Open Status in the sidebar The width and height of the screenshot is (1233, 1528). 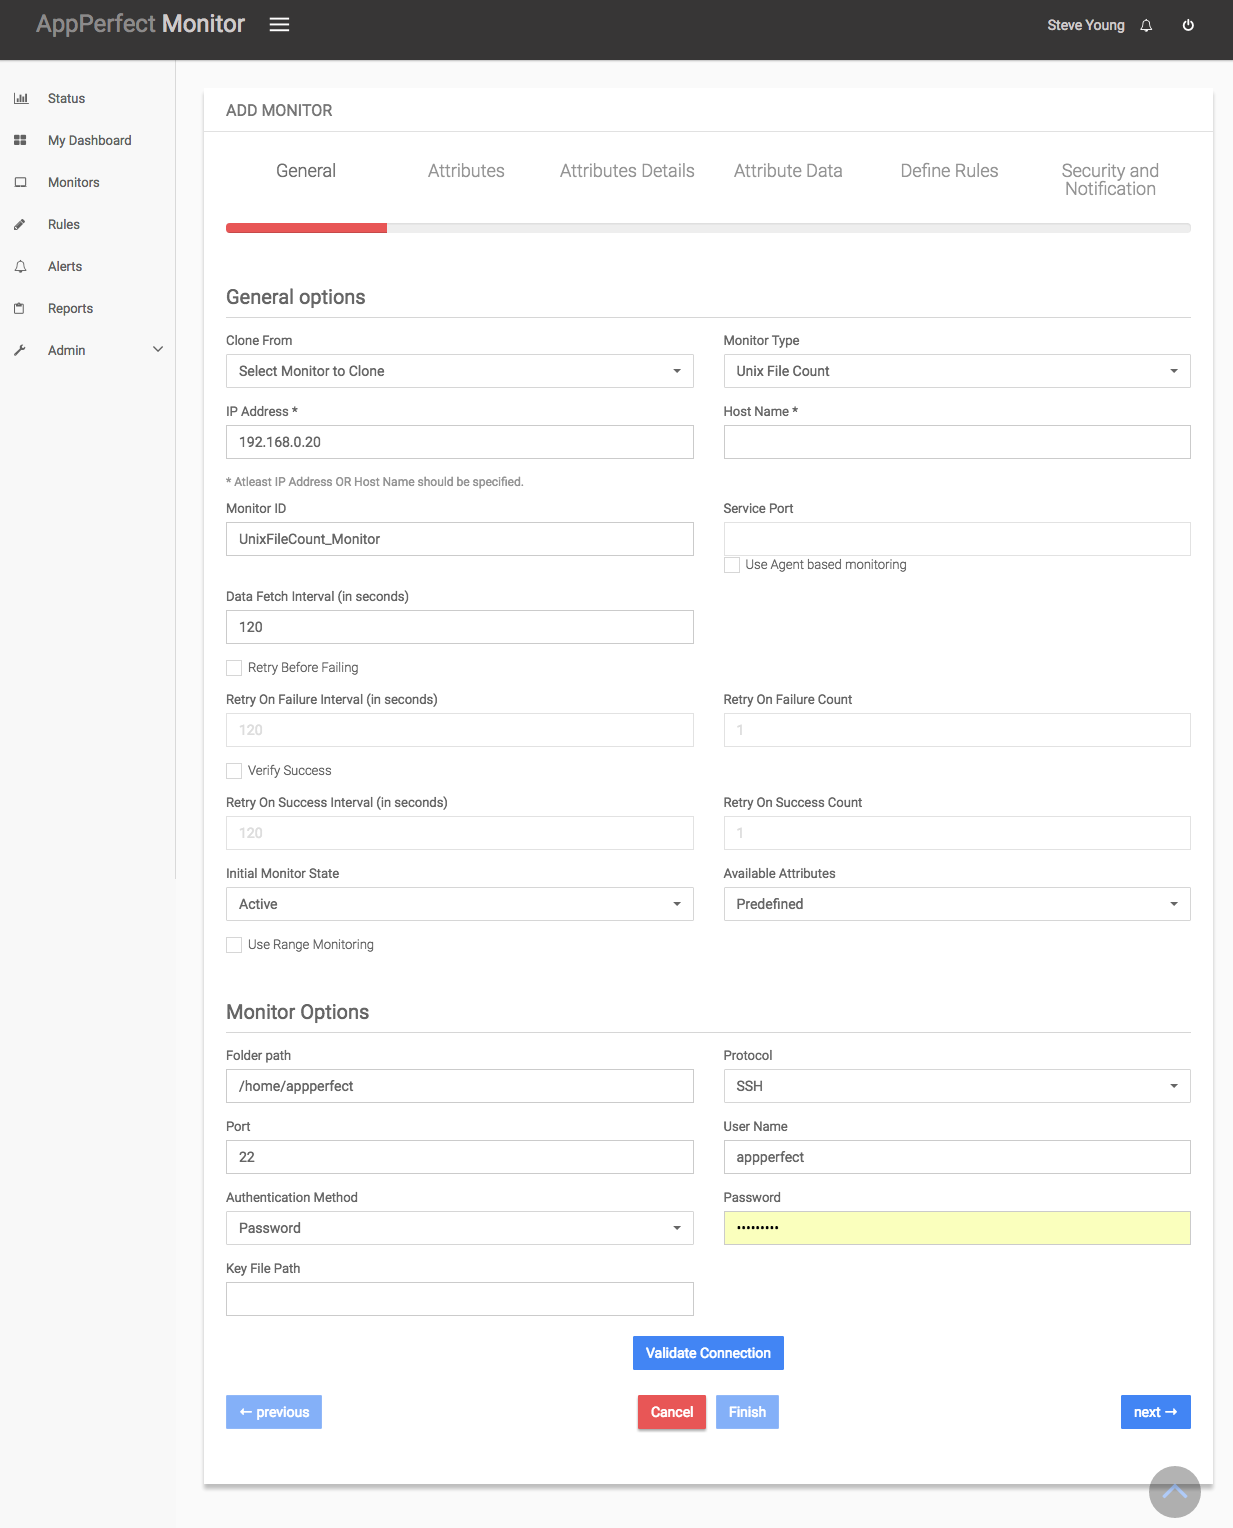[x=66, y=98]
